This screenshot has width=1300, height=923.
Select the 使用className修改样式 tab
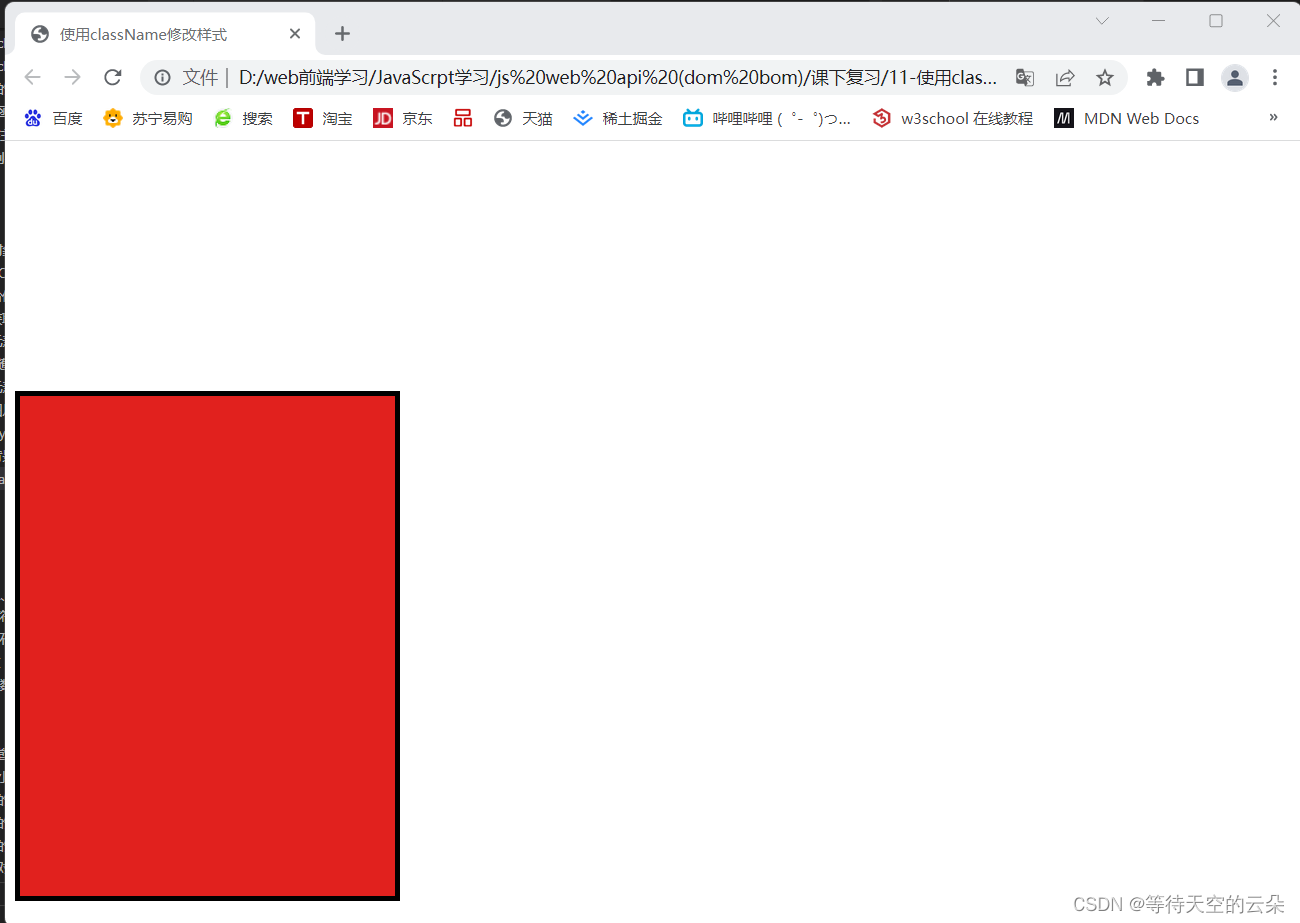(x=166, y=34)
